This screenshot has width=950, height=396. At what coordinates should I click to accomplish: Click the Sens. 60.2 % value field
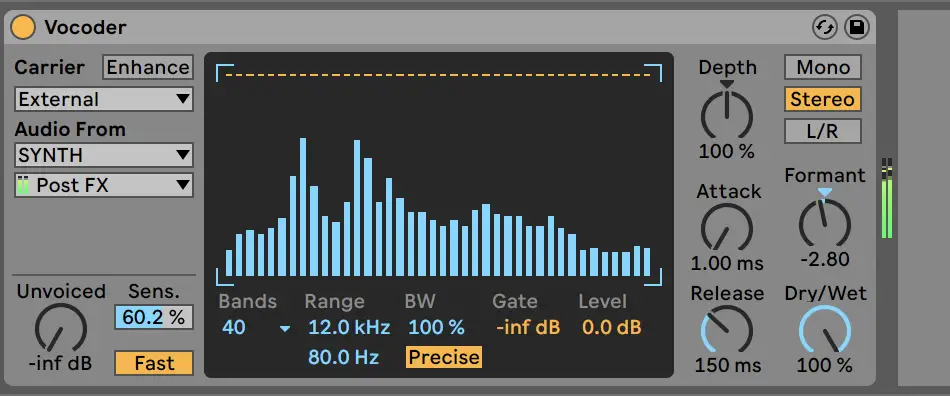pos(154,317)
